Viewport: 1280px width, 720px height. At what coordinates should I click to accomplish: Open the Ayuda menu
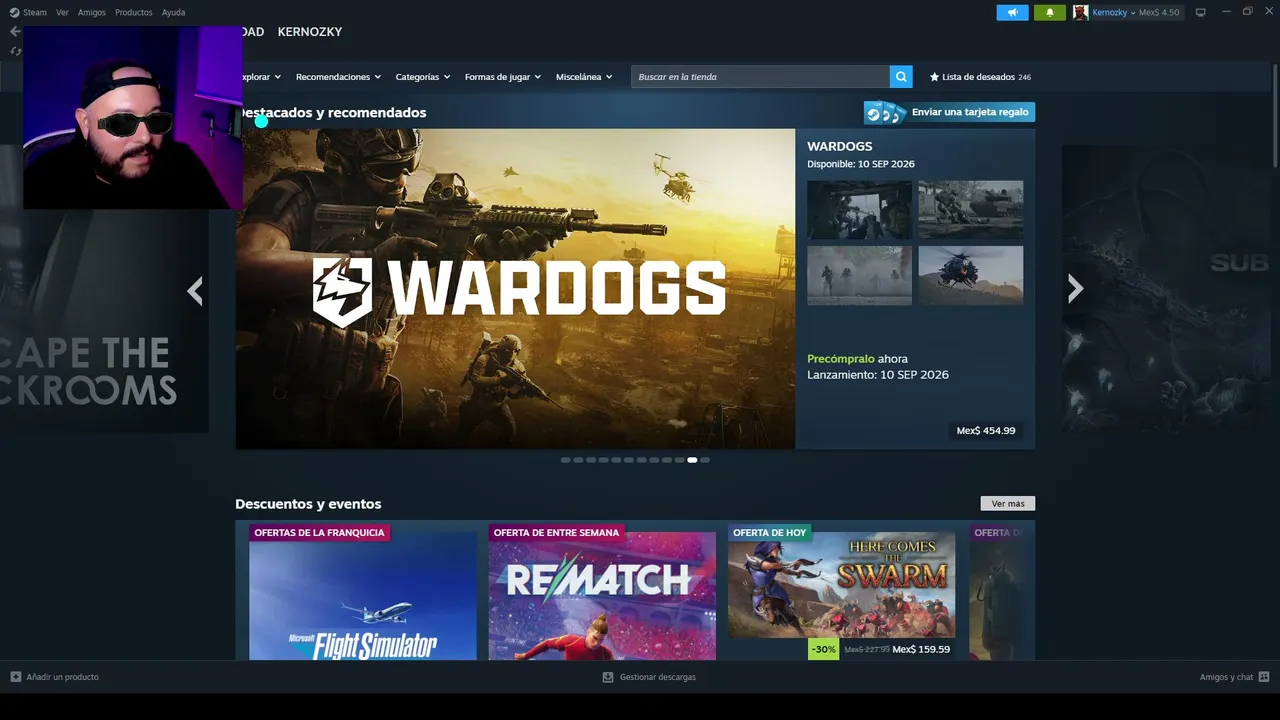[173, 12]
